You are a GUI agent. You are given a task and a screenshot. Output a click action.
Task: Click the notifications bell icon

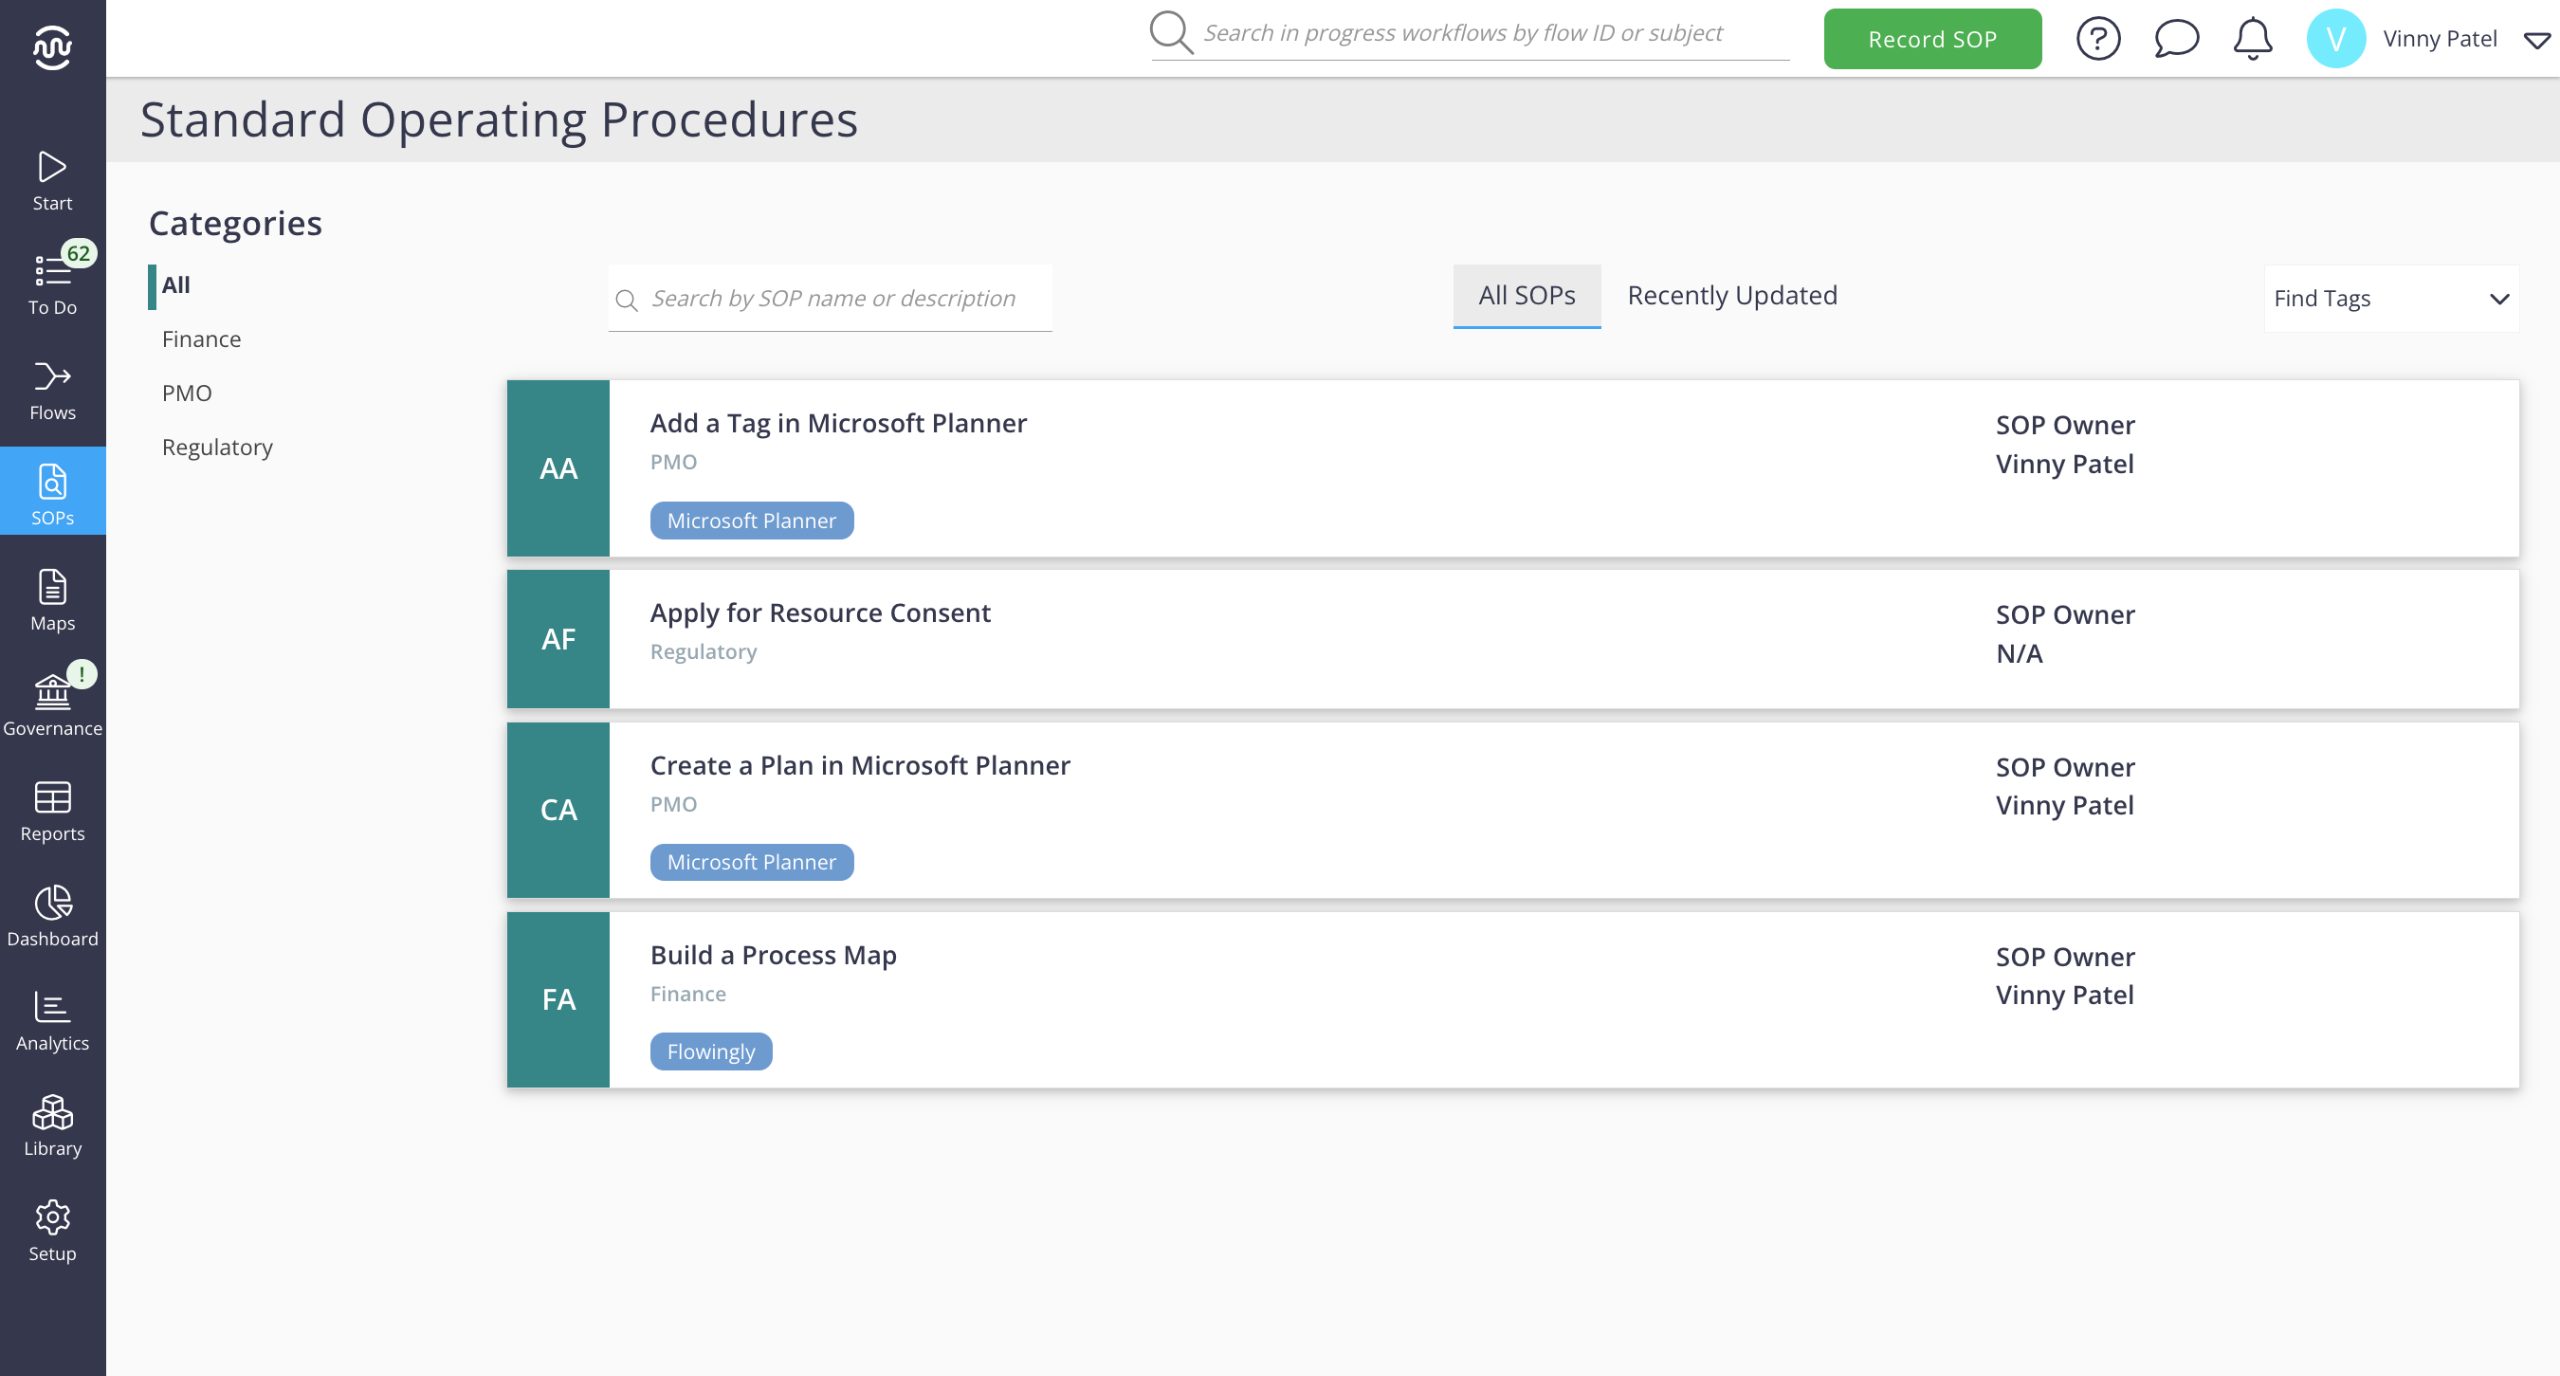point(2252,39)
